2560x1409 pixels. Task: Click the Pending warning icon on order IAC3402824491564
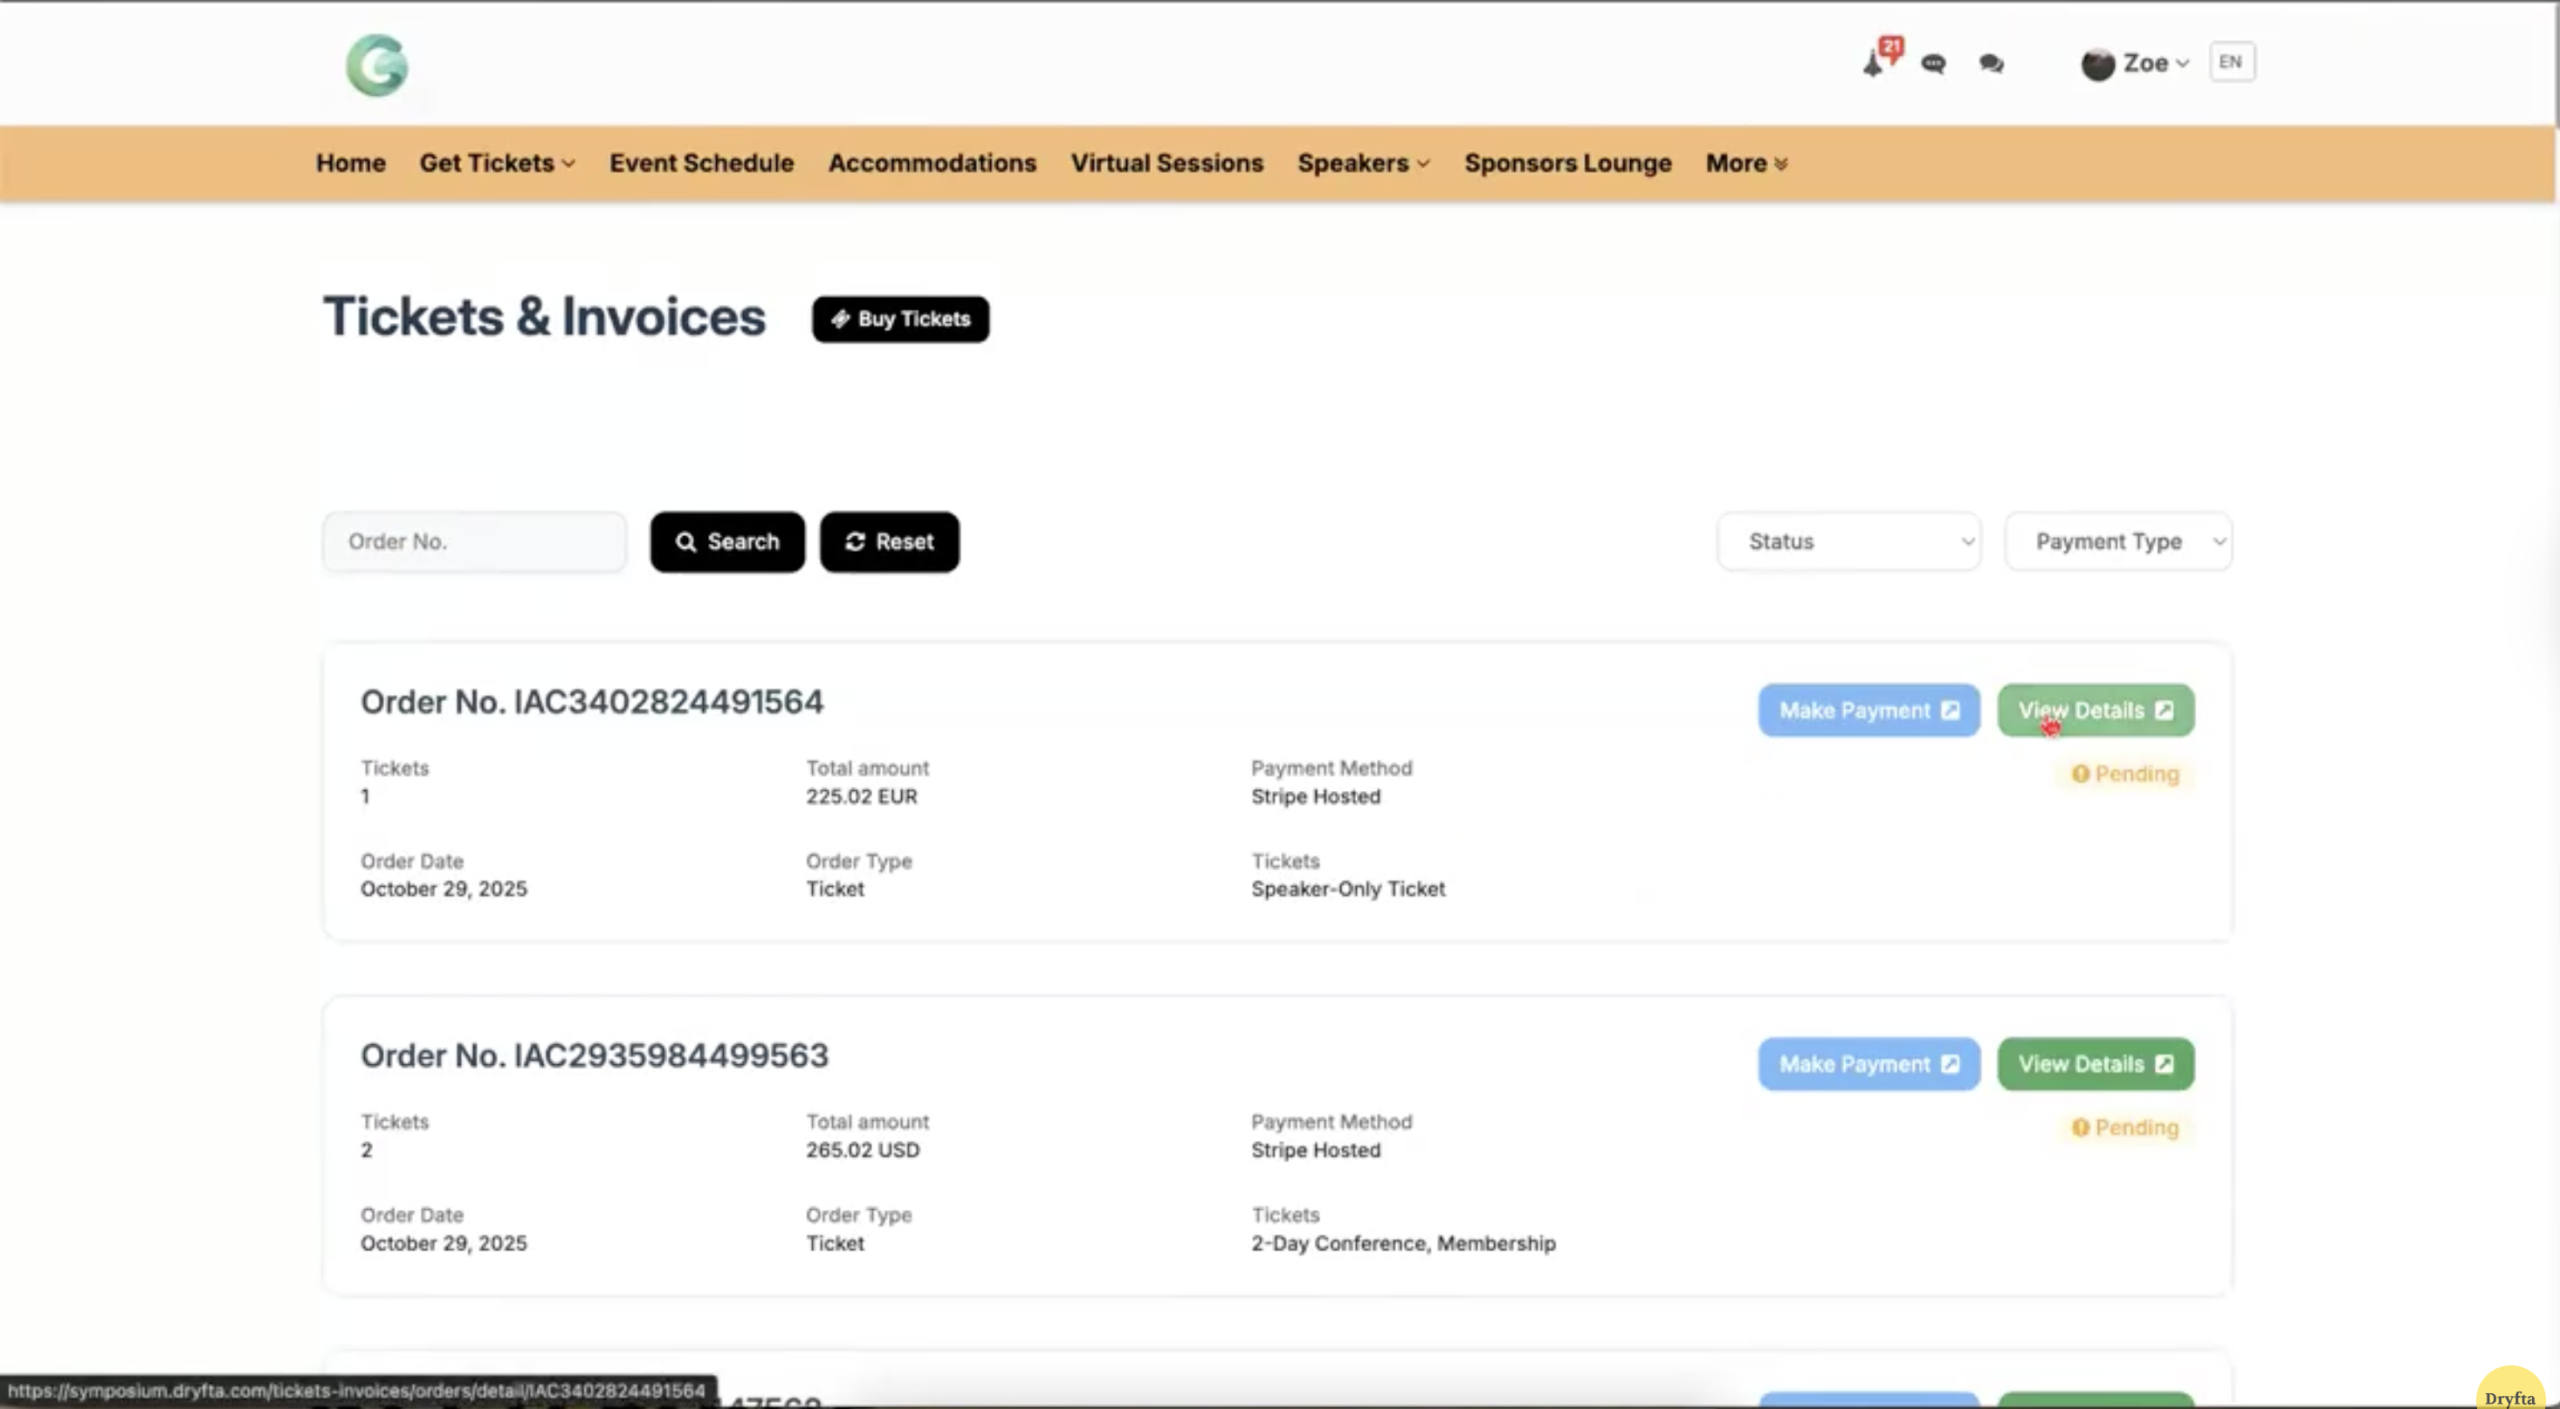(x=2081, y=773)
